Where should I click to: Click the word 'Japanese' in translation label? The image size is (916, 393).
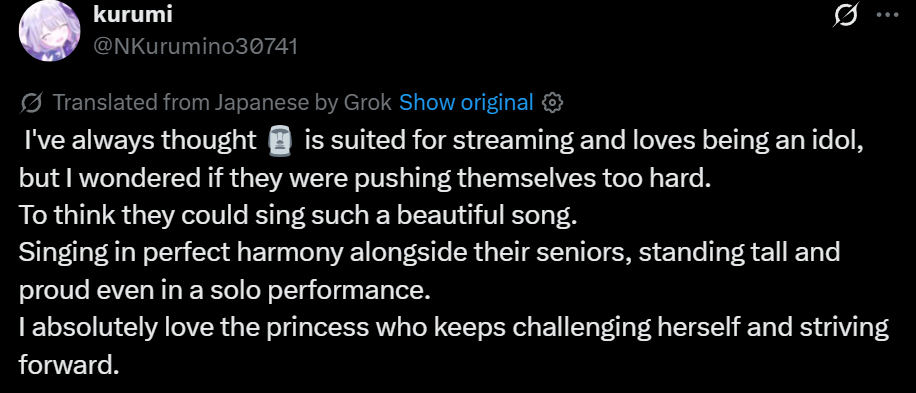point(261,104)
